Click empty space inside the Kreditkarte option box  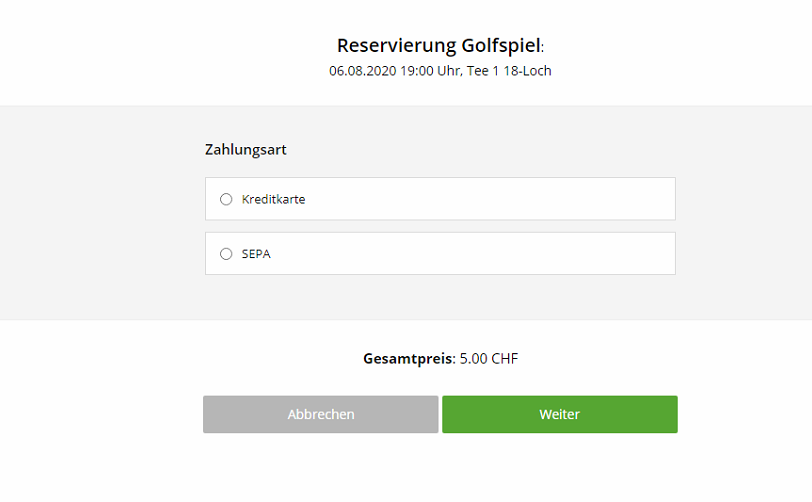(x=480, y=199)
